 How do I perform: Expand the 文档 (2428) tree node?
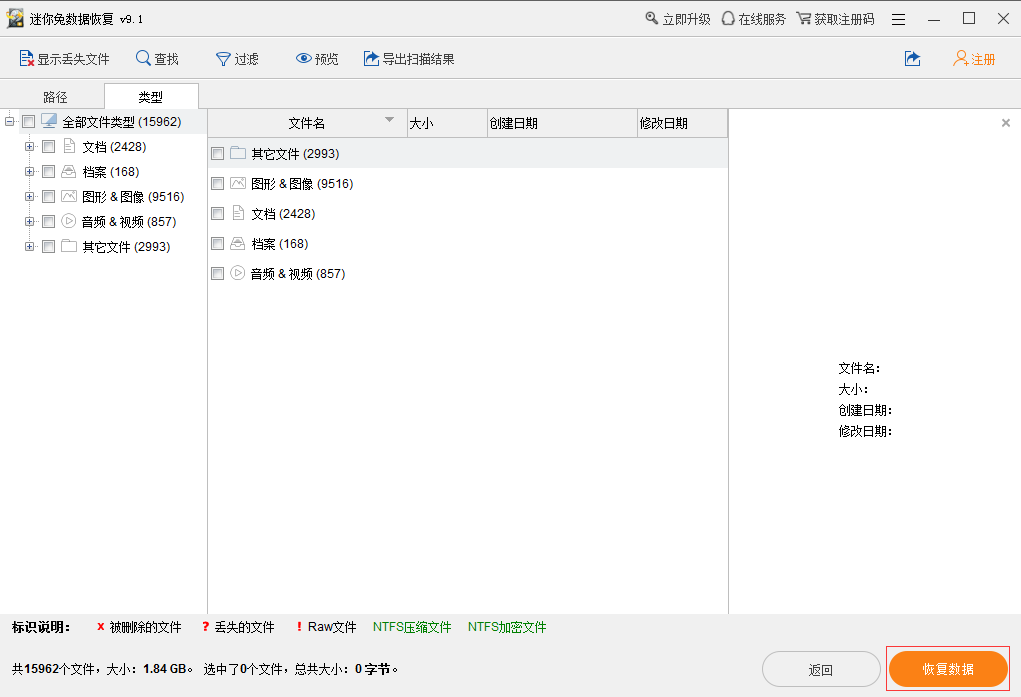[x=29, y=147]
